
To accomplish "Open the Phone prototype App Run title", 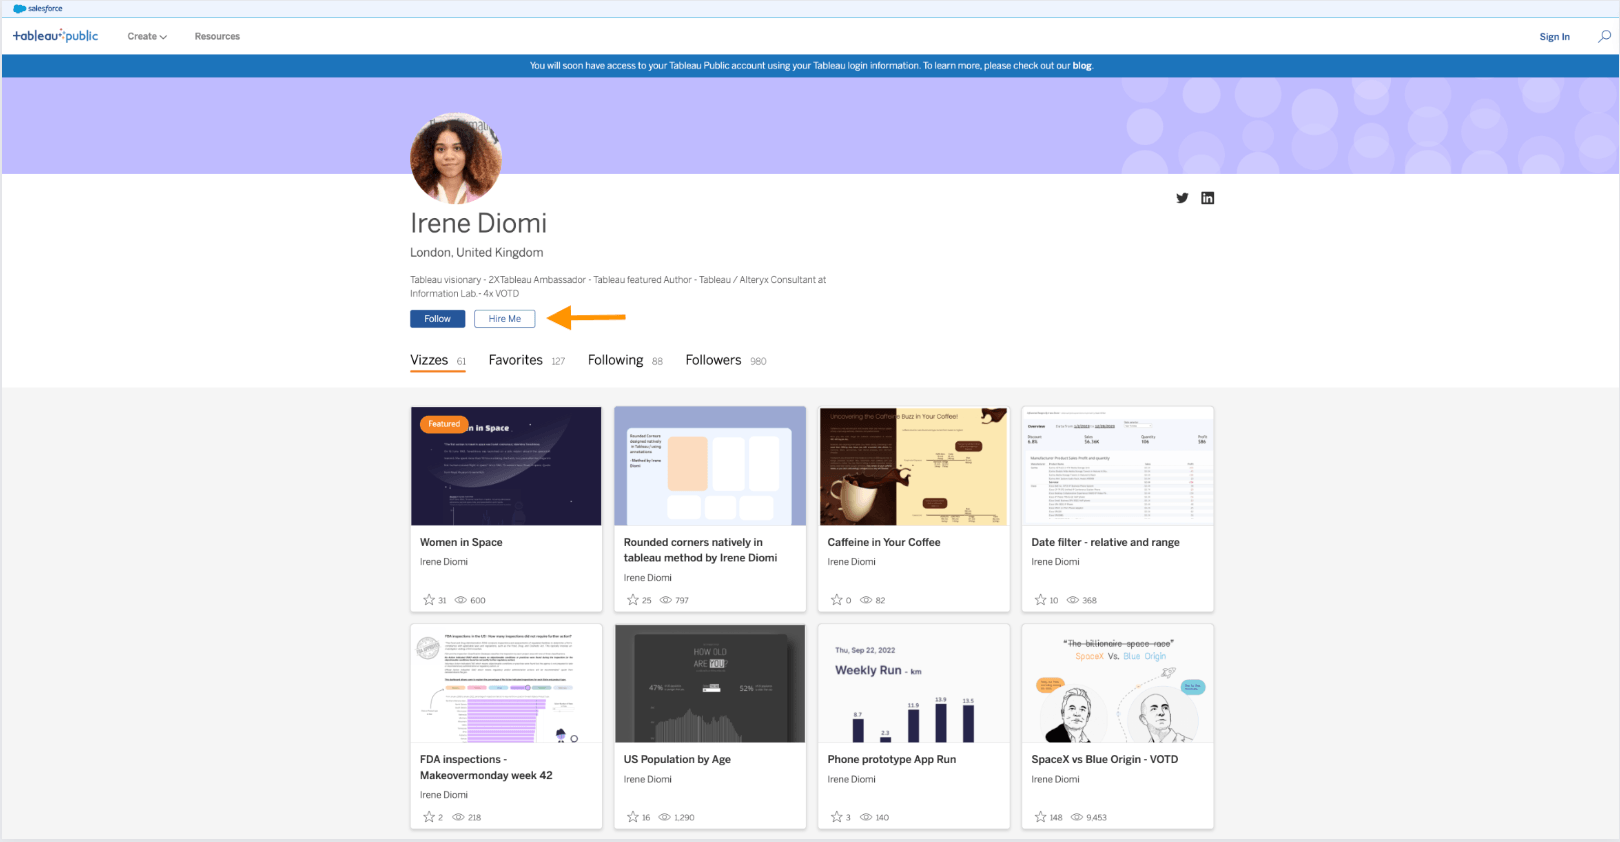I will 892,759.
